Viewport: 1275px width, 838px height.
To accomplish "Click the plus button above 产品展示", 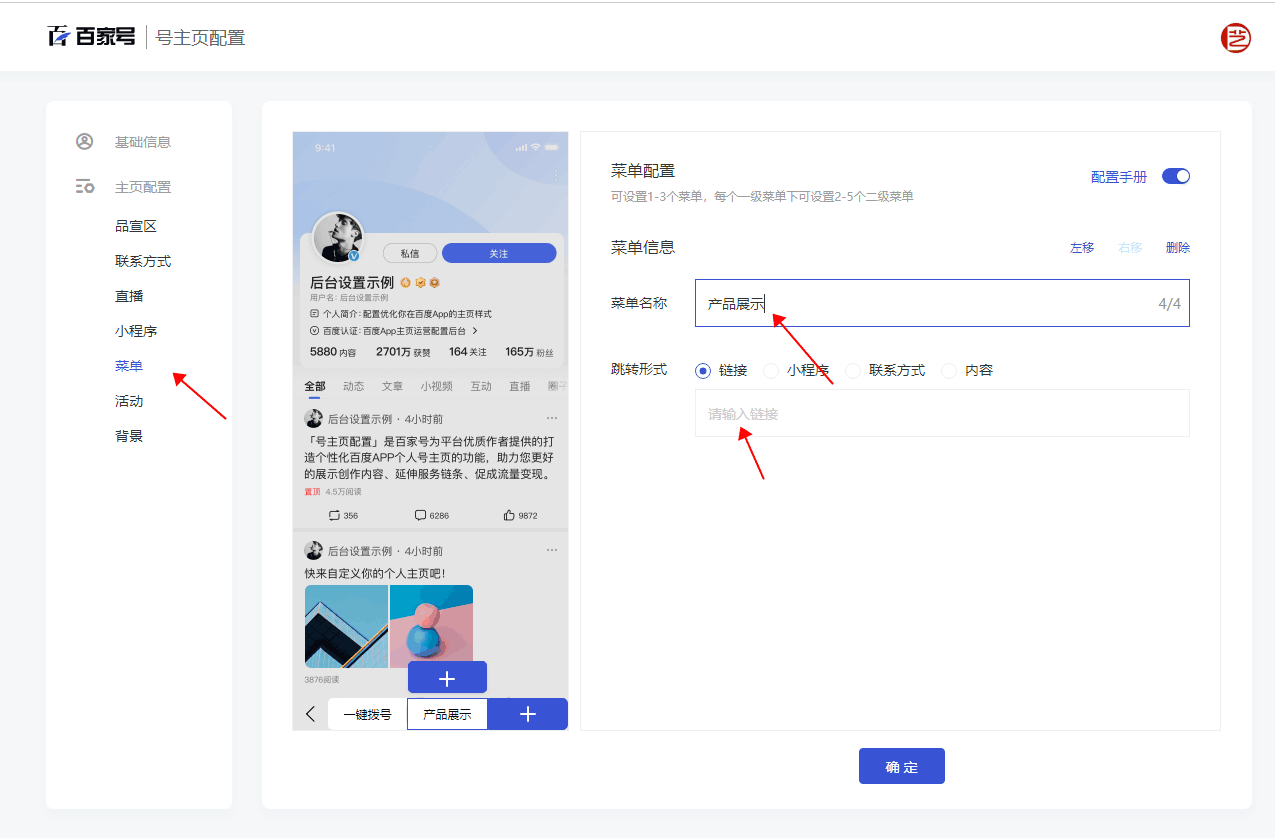I will 447,678.
